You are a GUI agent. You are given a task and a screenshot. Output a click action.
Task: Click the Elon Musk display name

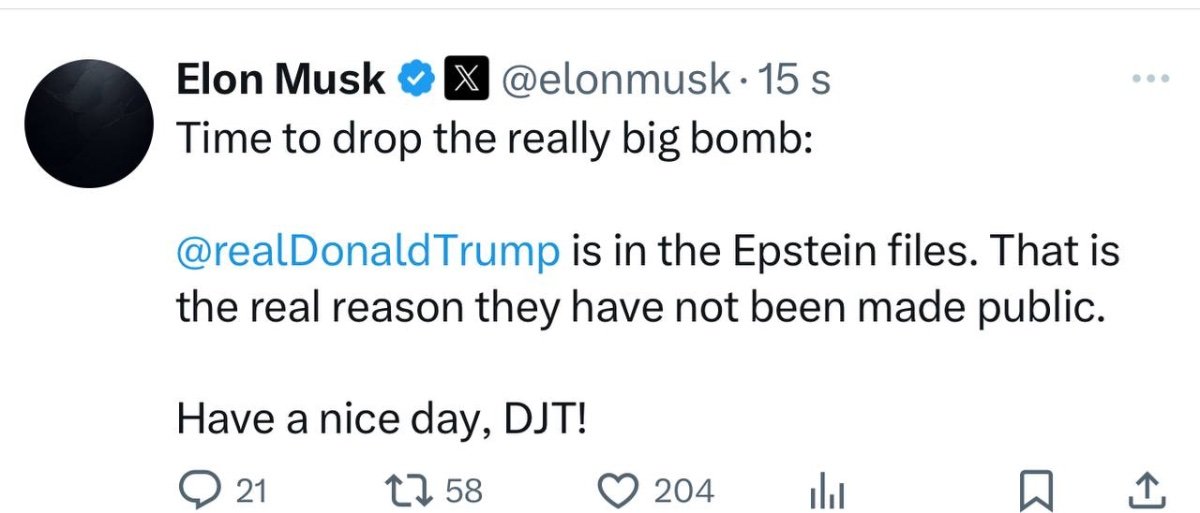point(281,80)
